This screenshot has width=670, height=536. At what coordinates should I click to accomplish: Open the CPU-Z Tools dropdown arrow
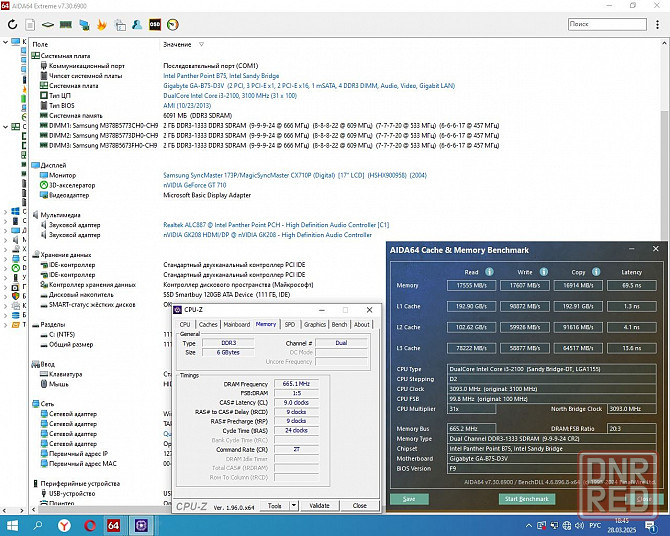pyautogui.click(x=294, y=506)
